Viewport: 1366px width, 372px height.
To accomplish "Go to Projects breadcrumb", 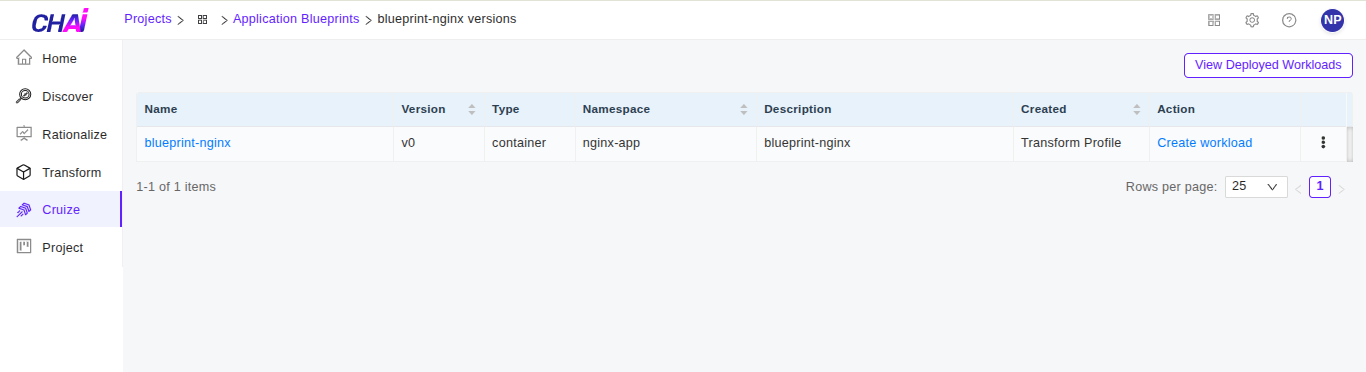I will coord(148,19).
